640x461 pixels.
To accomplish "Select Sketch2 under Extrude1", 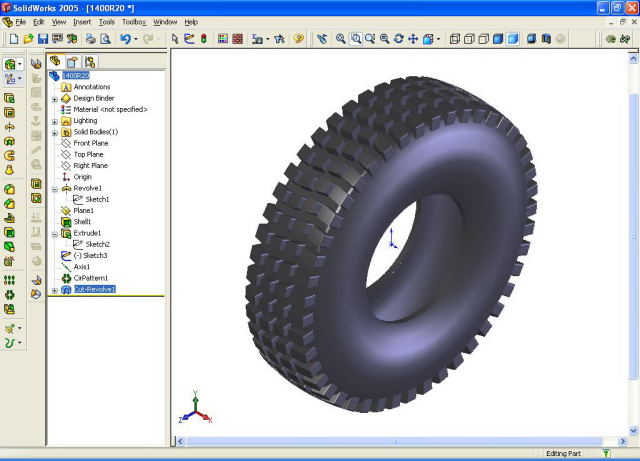I will coord(97,244).
